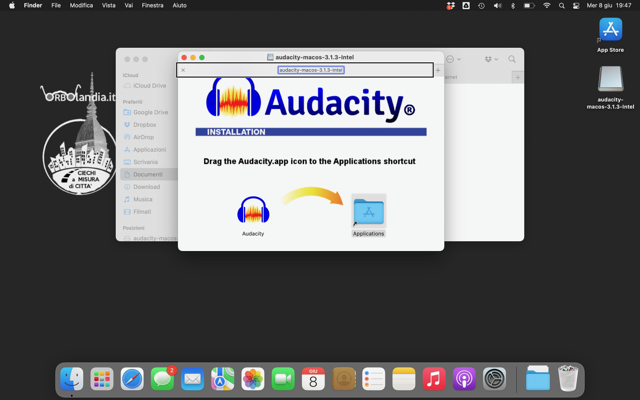This screenshot has width=640, height=400.
Task: Open Calendar showing 8 in Dock
Action: 313,379
